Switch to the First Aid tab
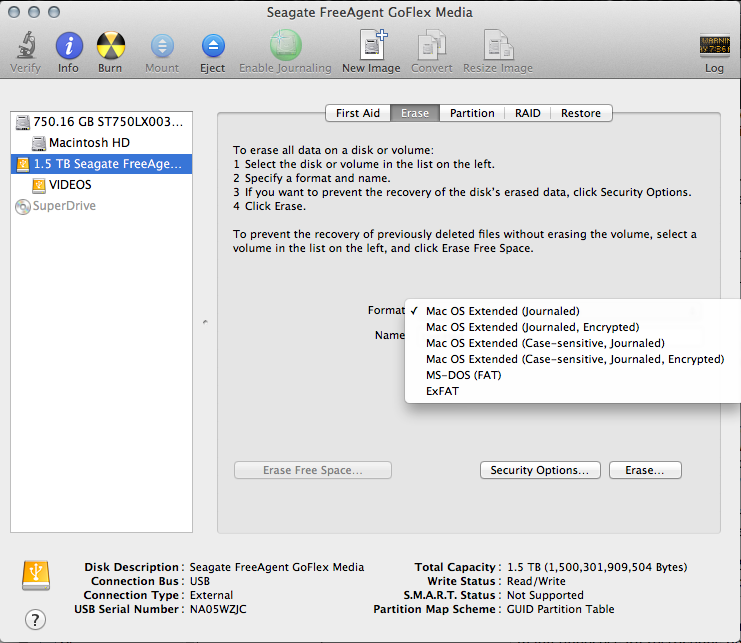 (x=358, y=113)
